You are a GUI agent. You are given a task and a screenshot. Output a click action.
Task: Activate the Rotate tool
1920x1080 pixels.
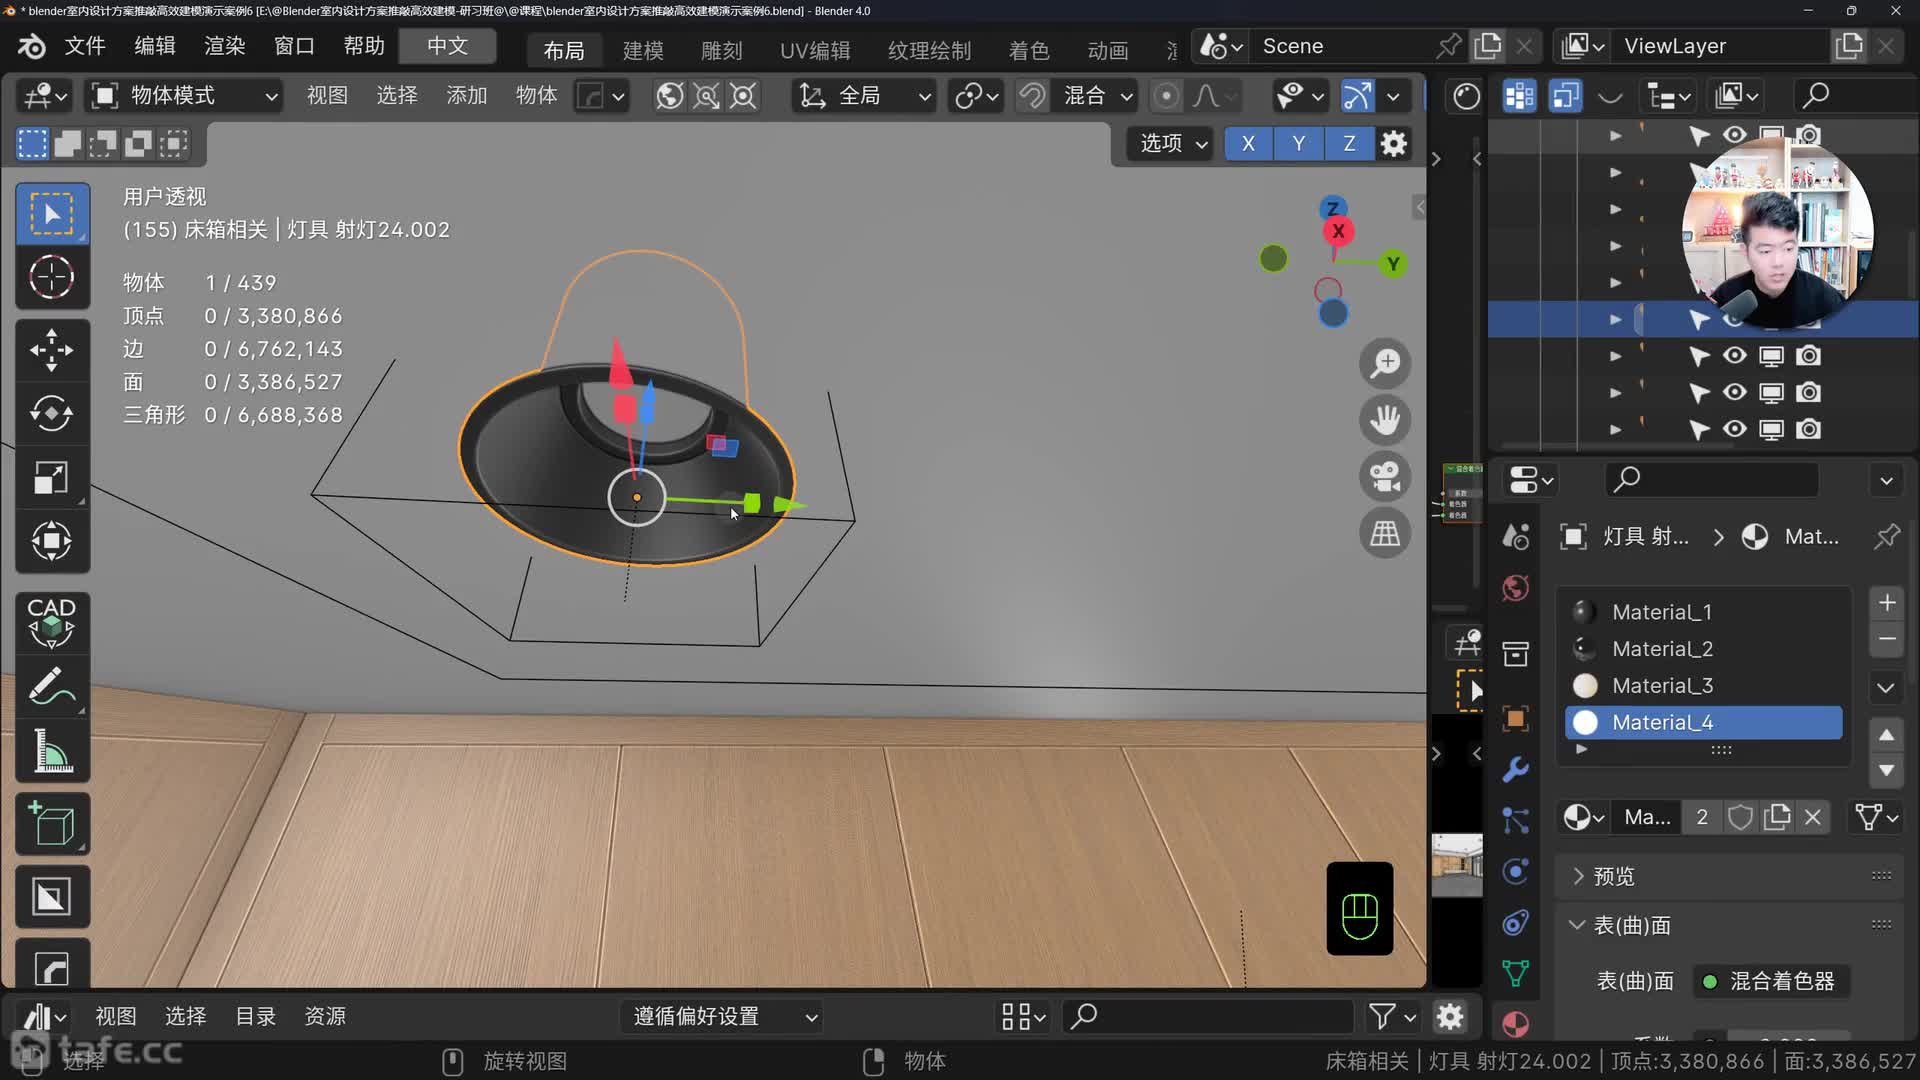[51, 414]
